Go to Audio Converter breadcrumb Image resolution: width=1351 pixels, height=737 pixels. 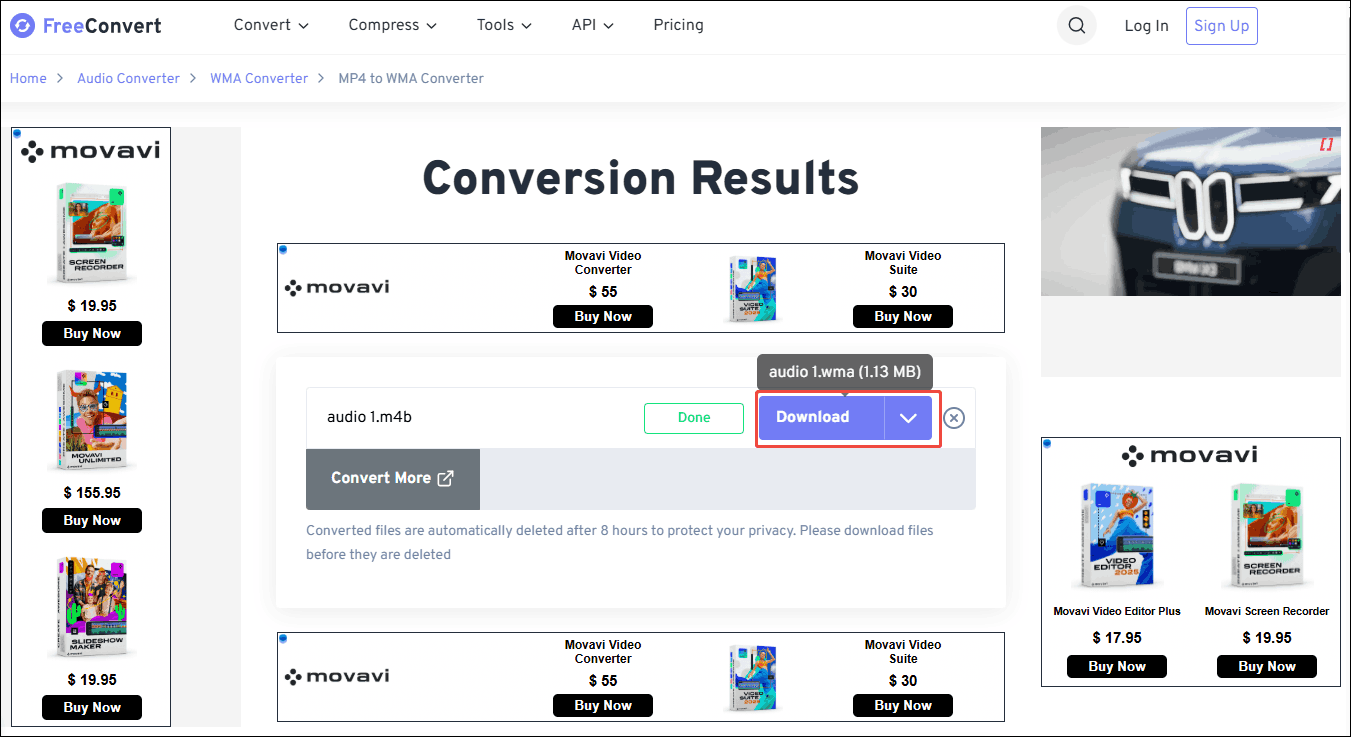pos(128,78)
